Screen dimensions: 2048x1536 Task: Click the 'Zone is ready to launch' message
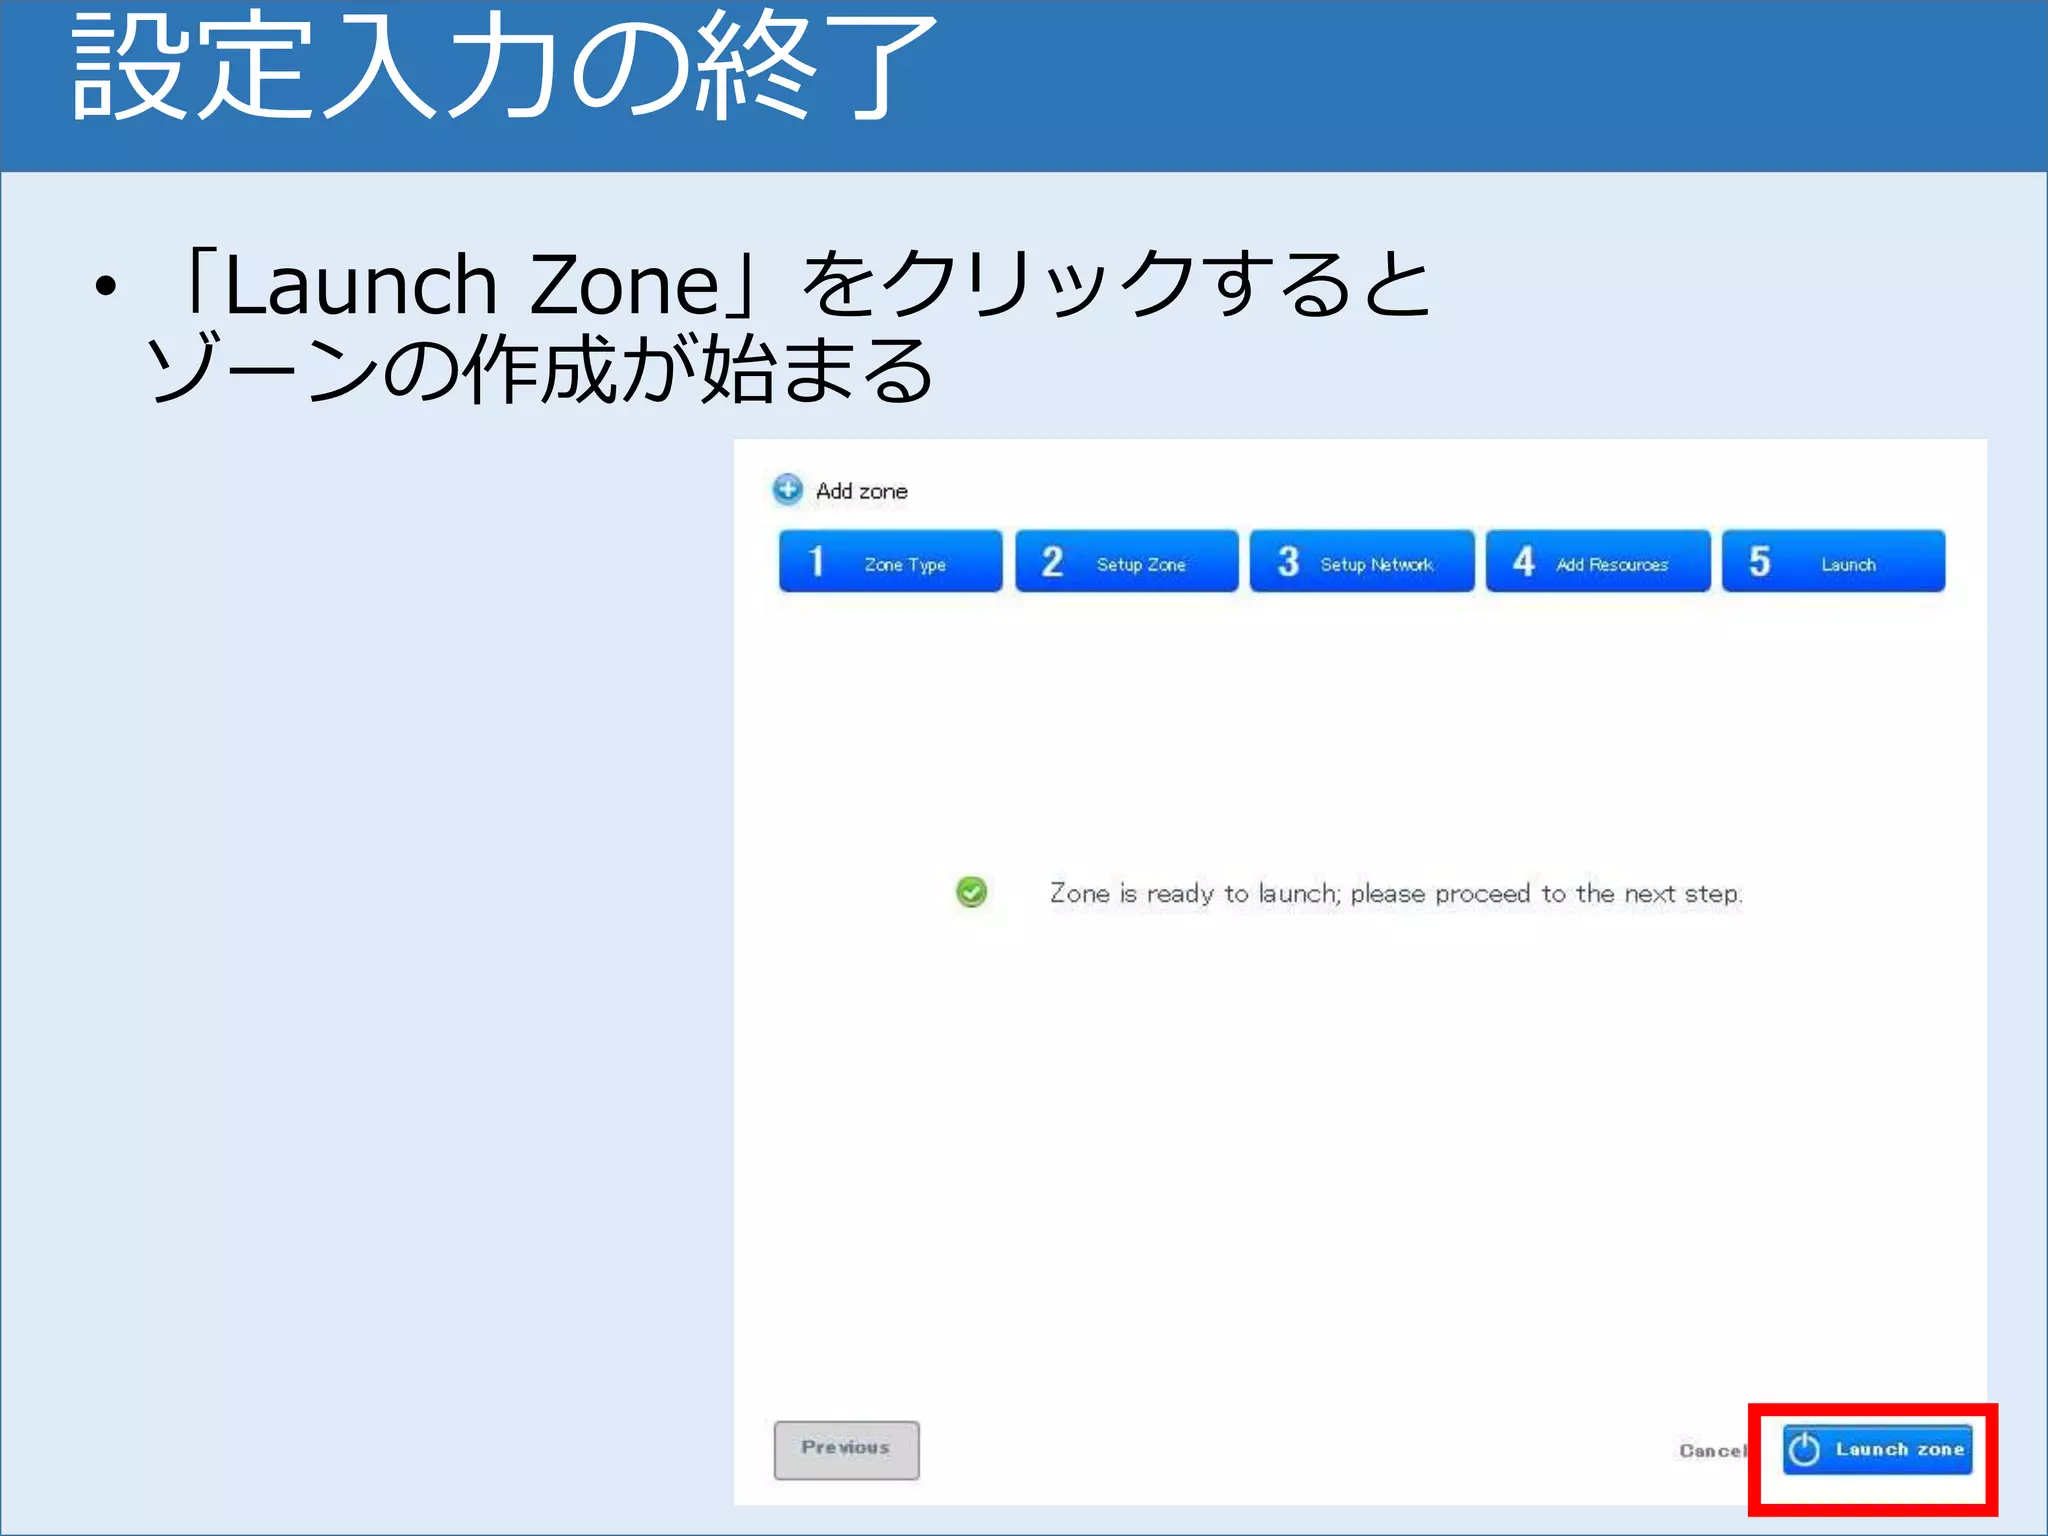coord(1396,893)
